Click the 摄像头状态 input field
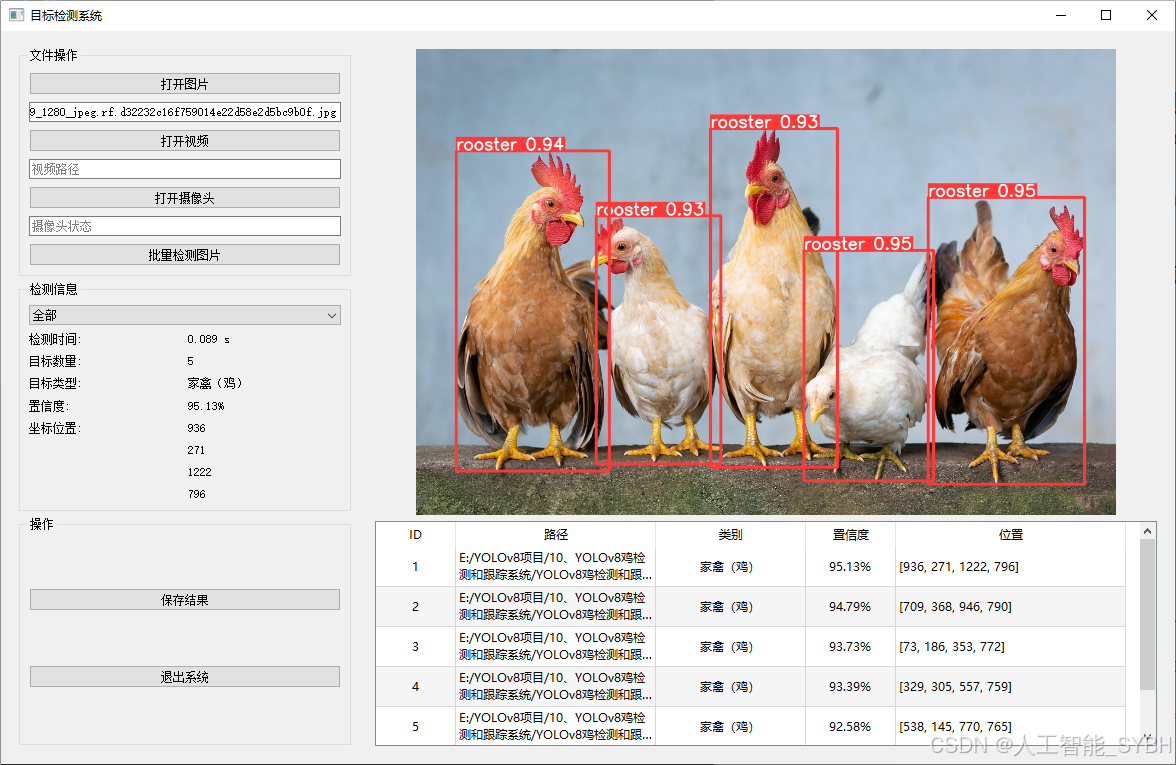 tap(184, 226)
